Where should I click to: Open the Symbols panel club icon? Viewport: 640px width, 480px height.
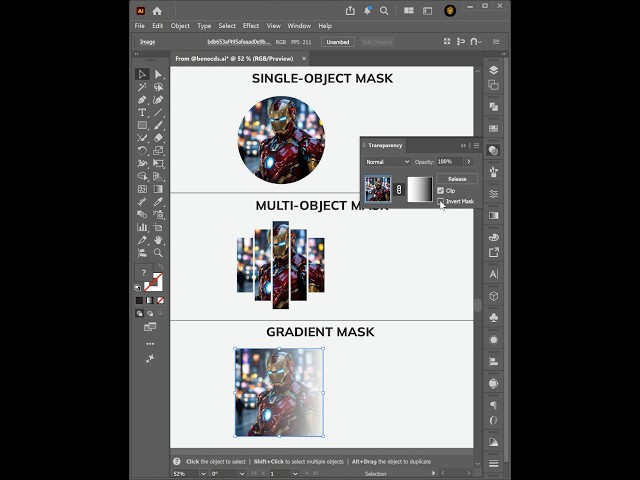click(x=493, y=318)
